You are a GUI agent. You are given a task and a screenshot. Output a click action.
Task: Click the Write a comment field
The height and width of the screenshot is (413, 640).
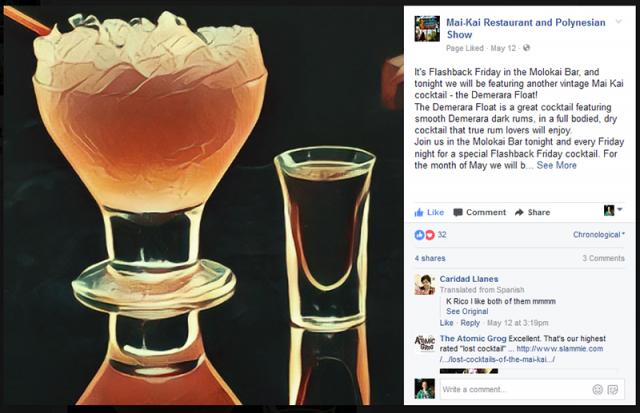(514, 389)
